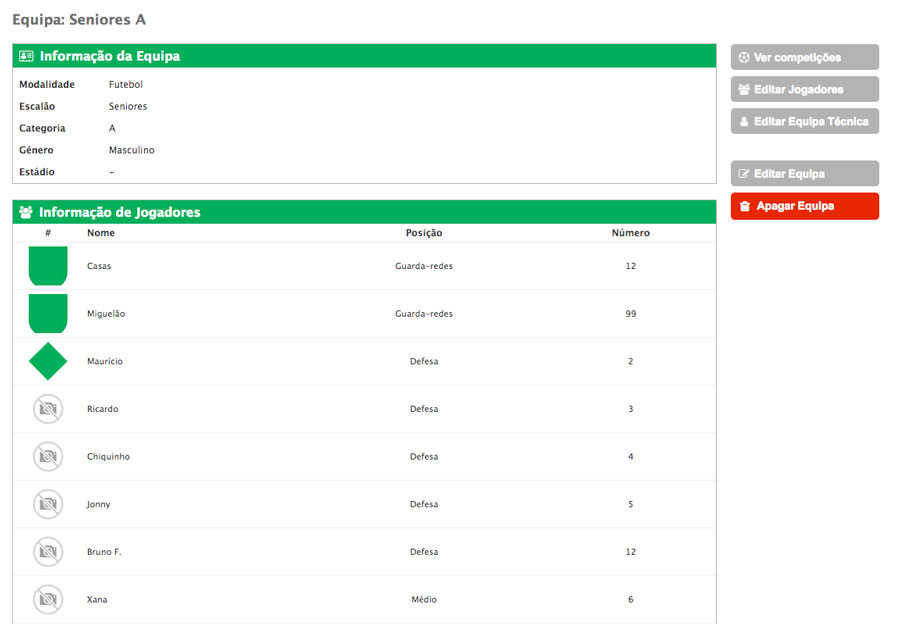The height and width of the screenshot is (624, 900).
Task: Click the Nome column header
Action: 101,233
